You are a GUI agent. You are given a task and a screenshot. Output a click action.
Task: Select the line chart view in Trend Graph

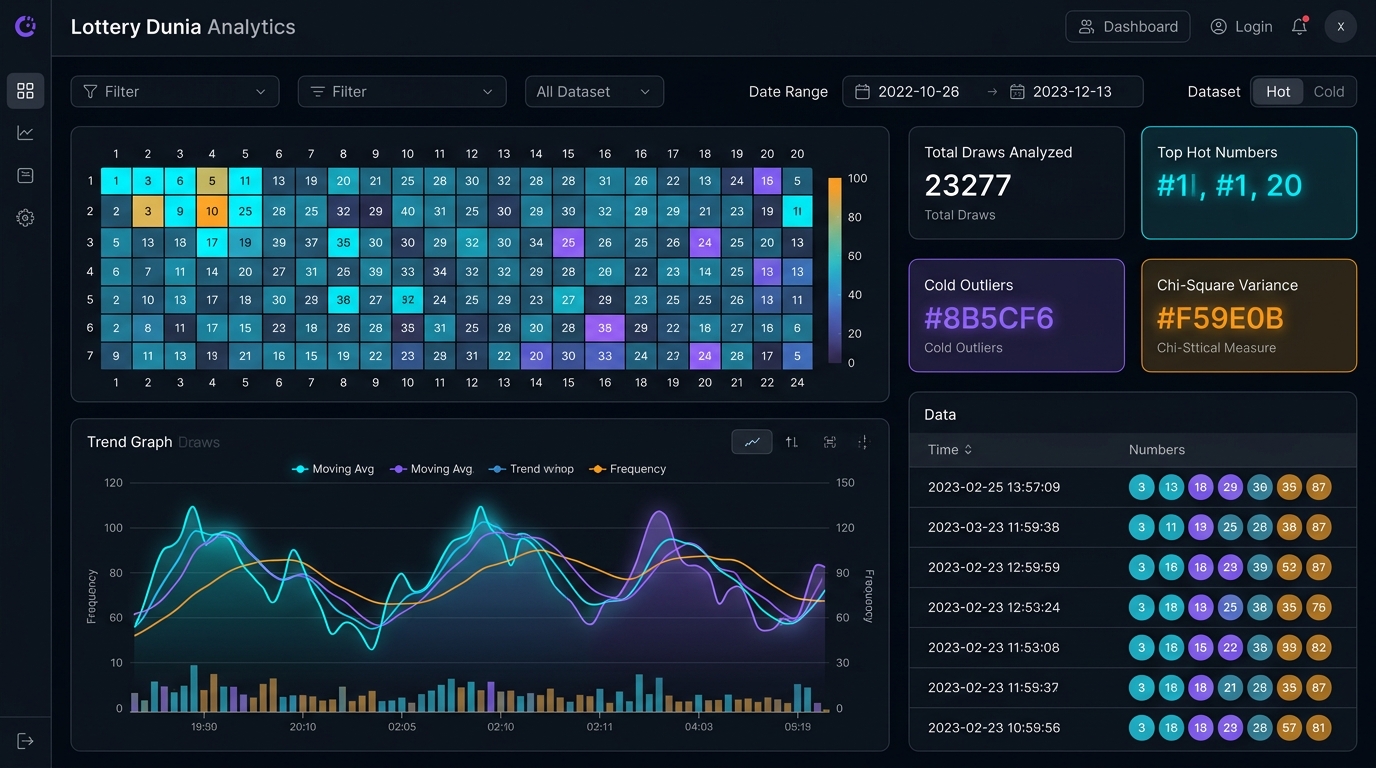tap(752, 442)
